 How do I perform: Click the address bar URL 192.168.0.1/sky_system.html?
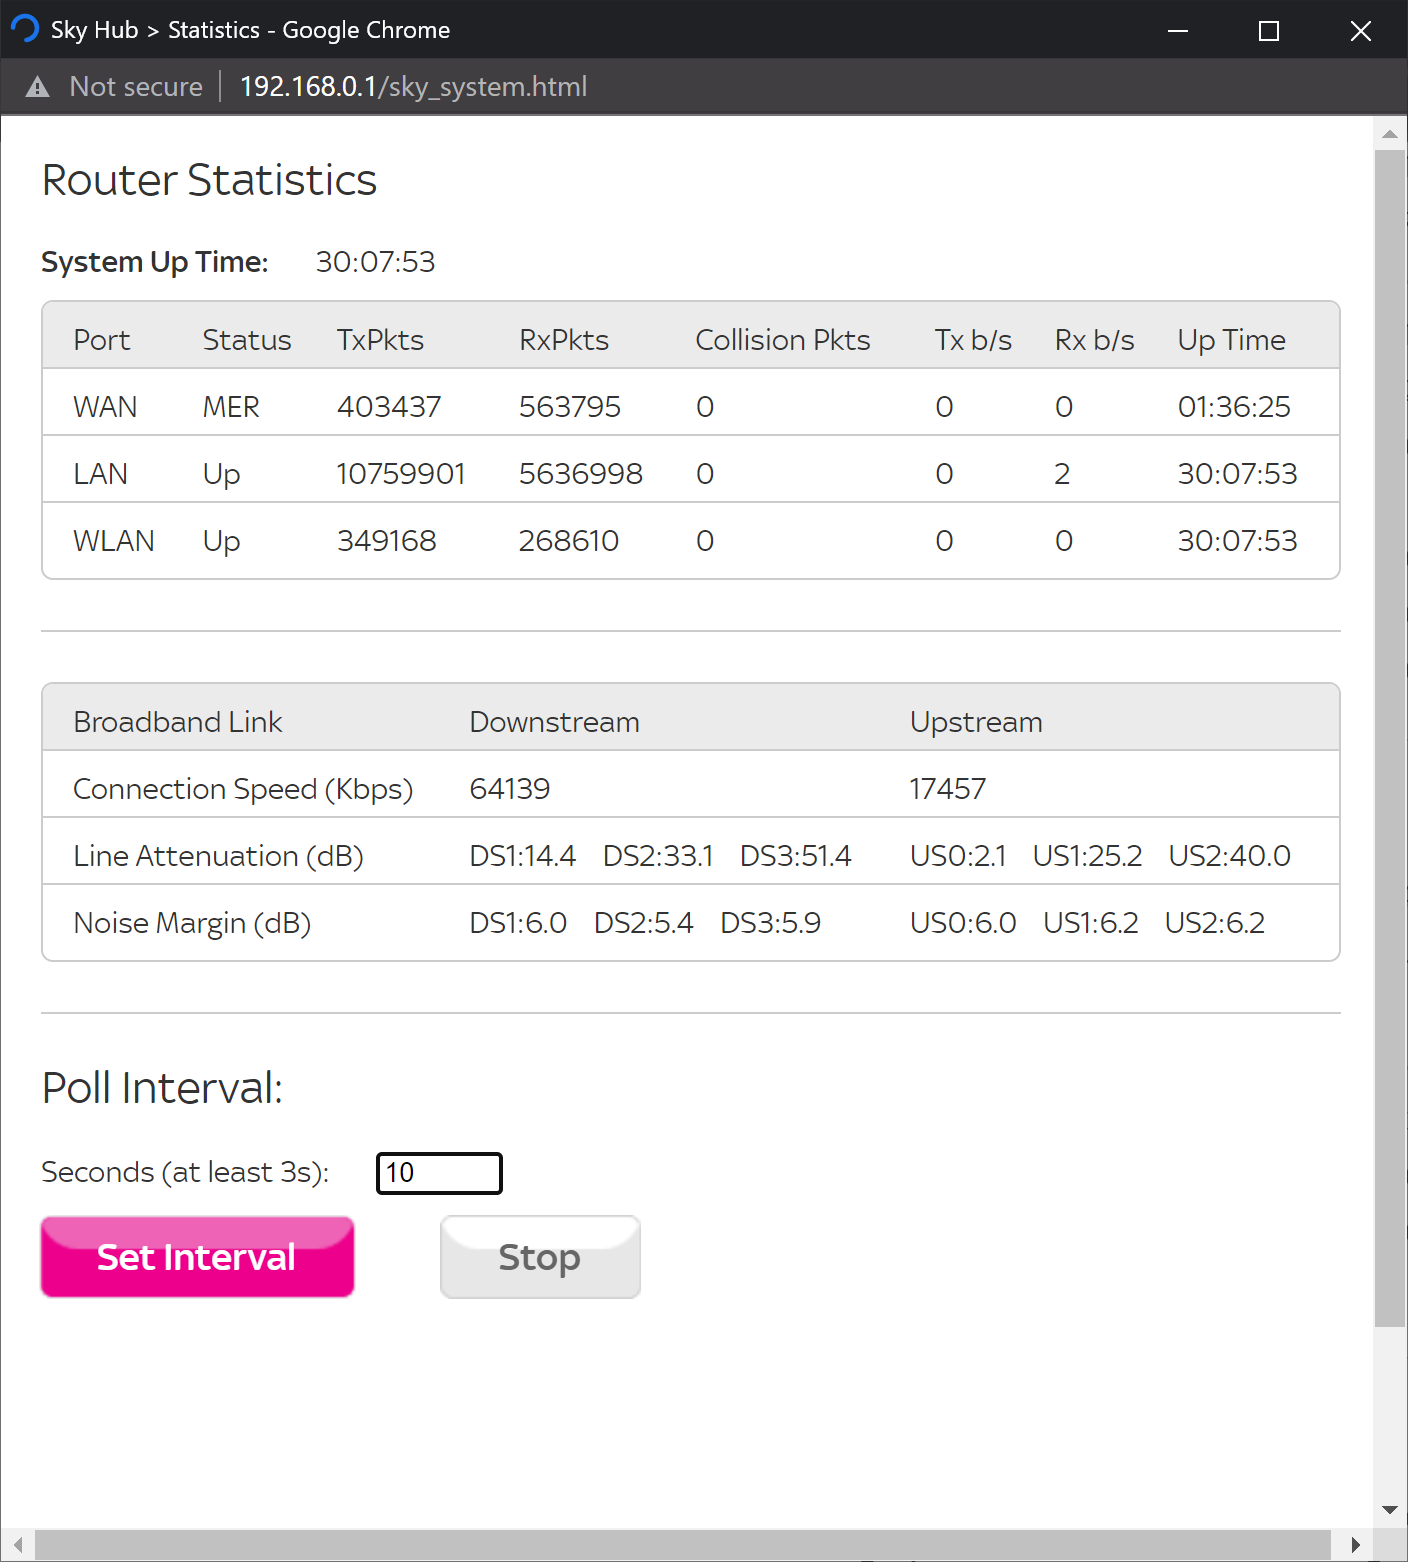point(413,87)
